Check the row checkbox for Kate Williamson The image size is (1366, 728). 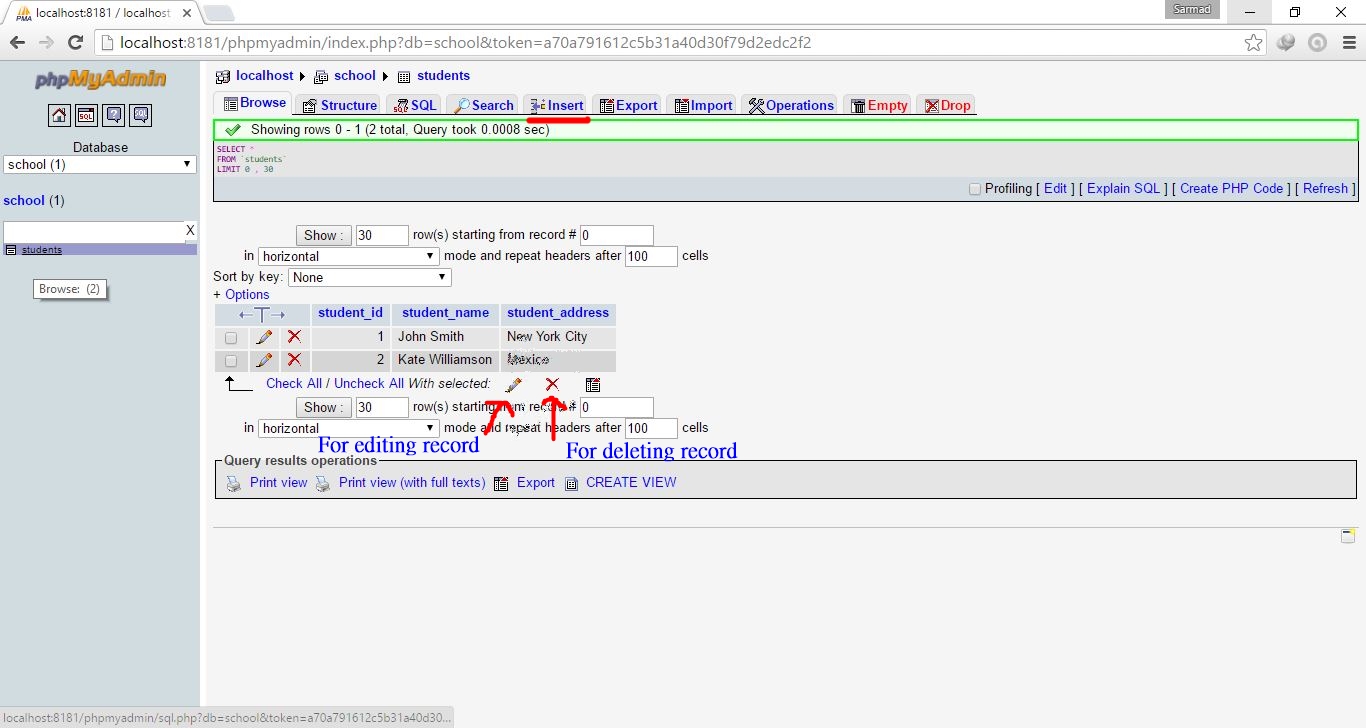click(230, 360)
